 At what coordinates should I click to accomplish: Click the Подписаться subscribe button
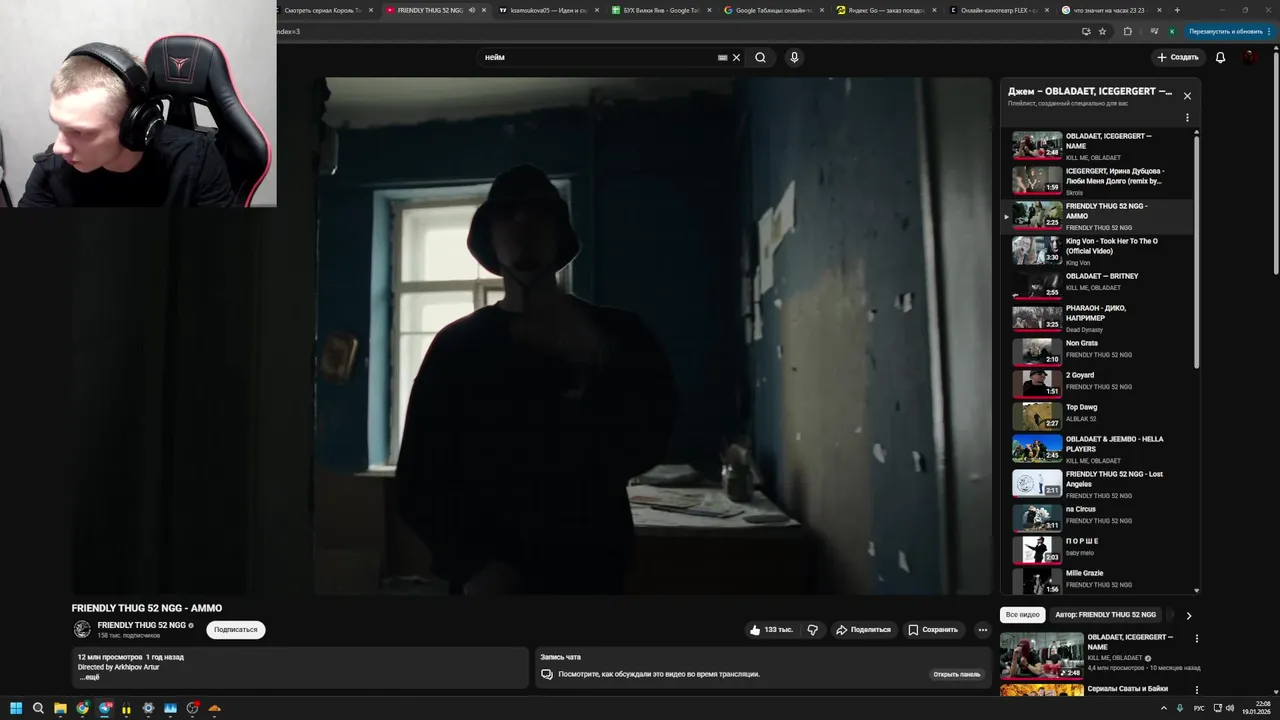(236, 630)
